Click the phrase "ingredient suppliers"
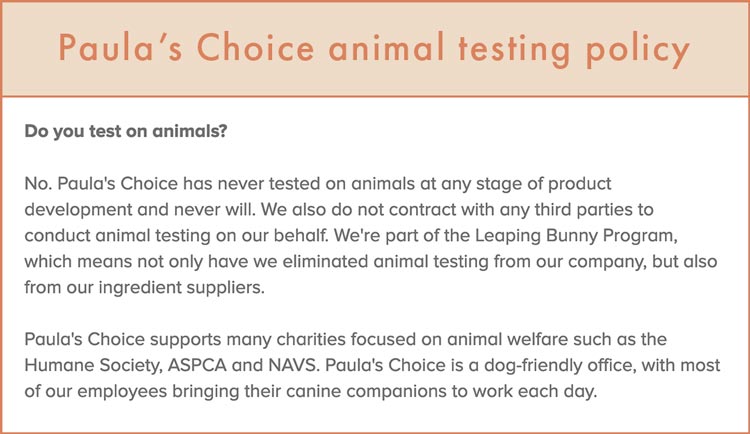The height and width of the screenshot is (434, 750). [x=180, y=288]
